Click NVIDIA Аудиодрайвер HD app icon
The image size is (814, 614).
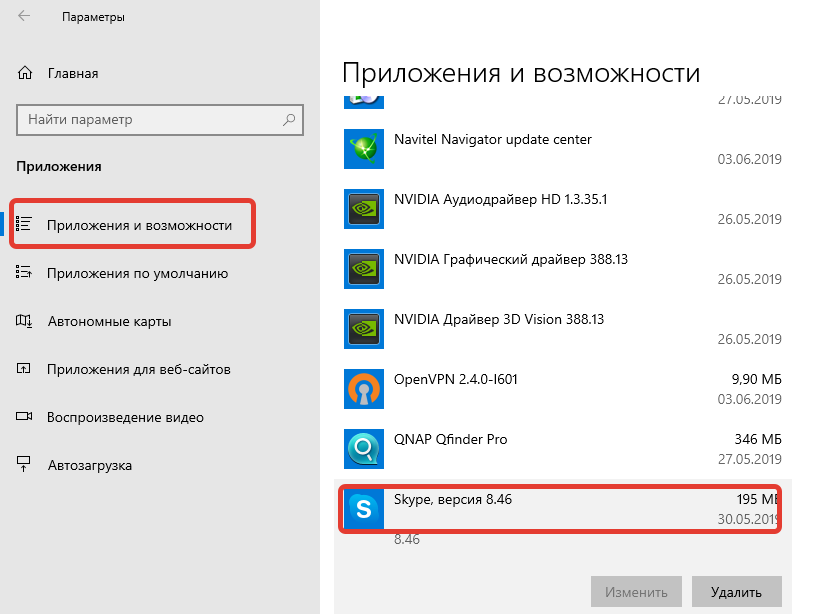pyautogui.click(x=364, y=209)
